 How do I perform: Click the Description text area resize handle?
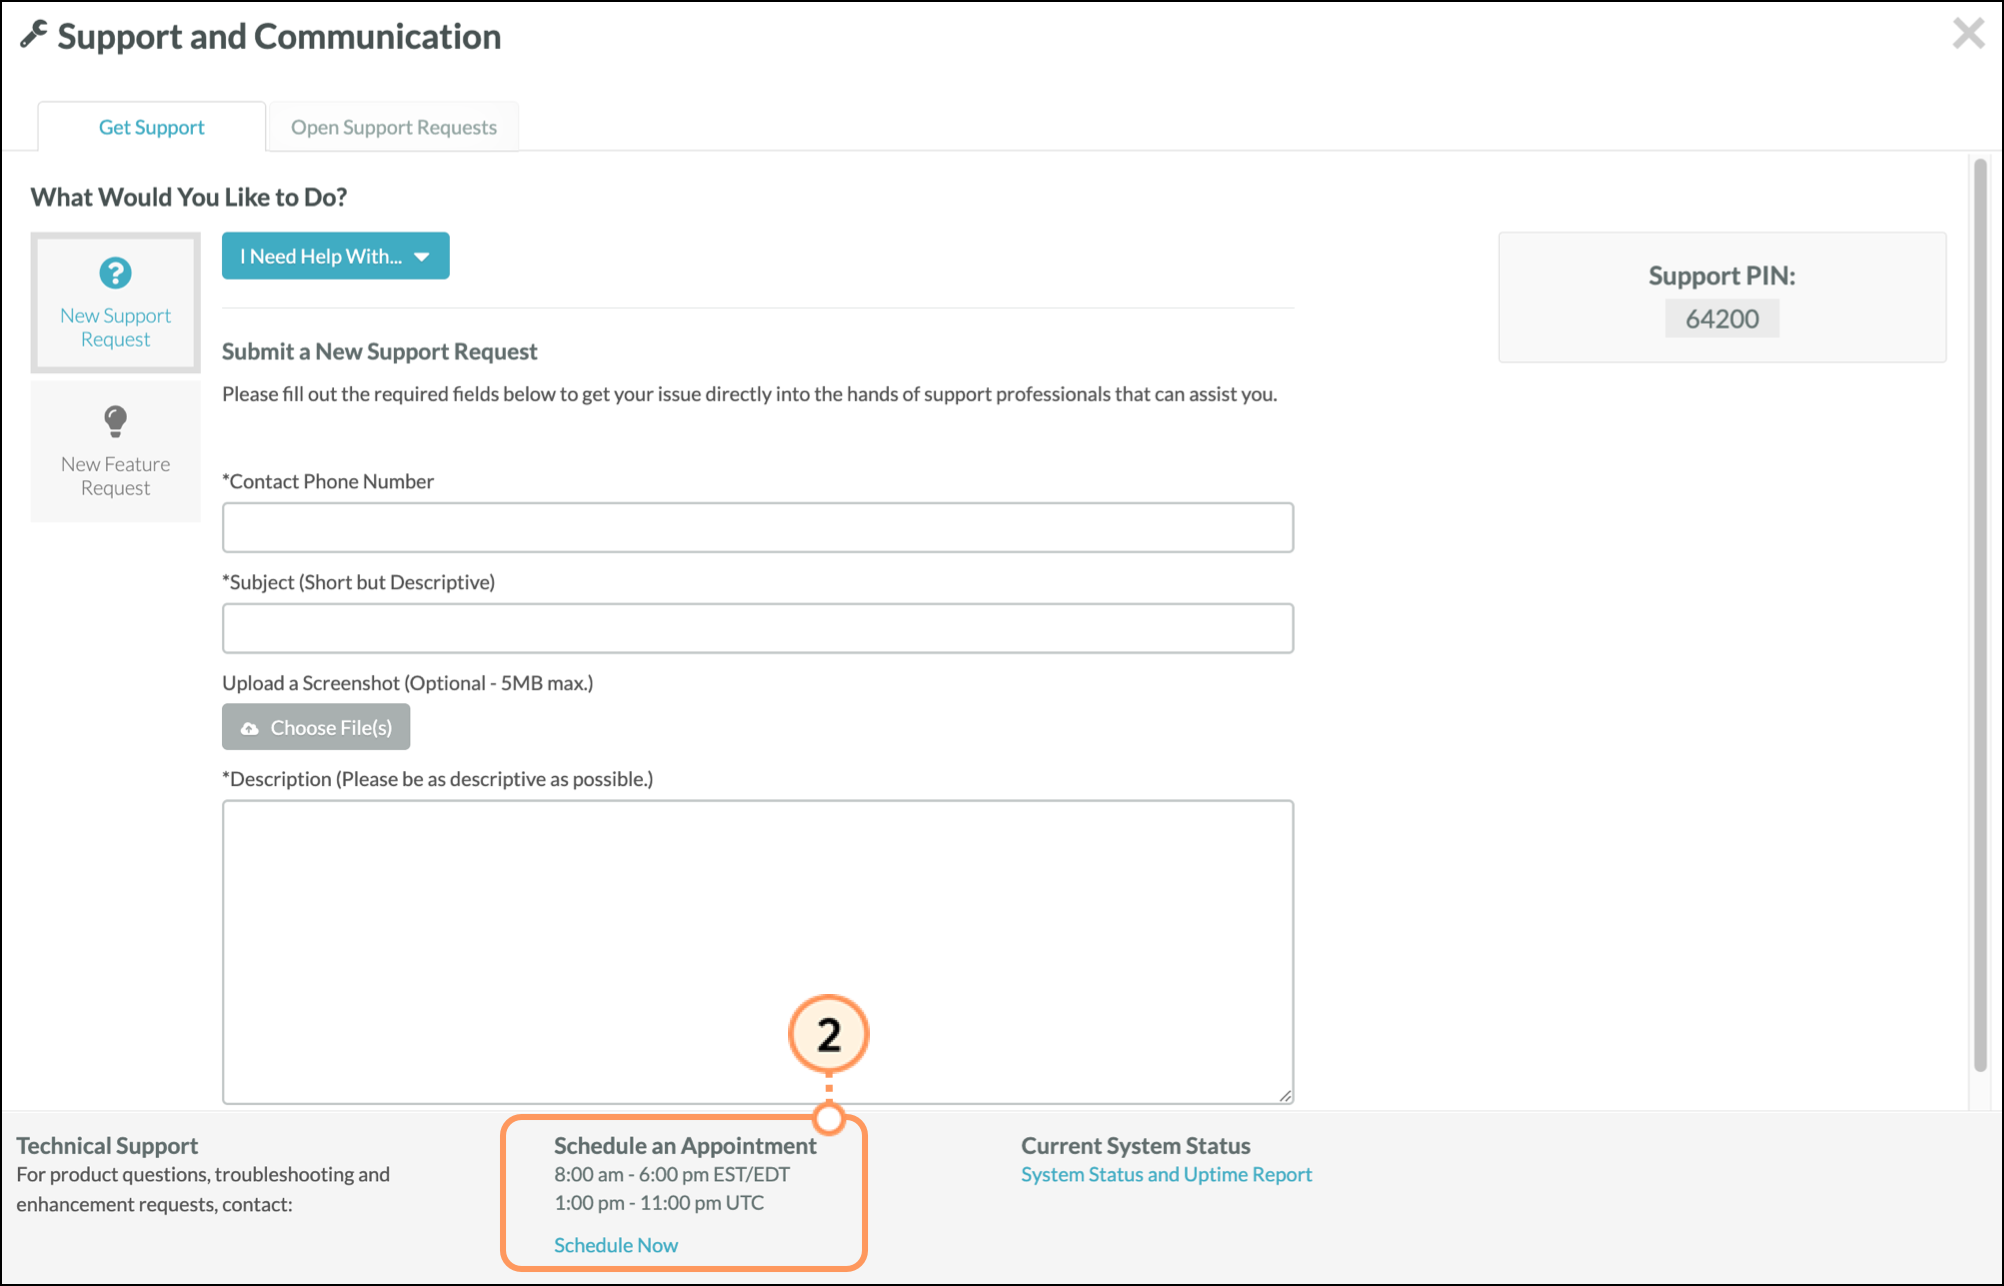[x=1285, y=1096]
